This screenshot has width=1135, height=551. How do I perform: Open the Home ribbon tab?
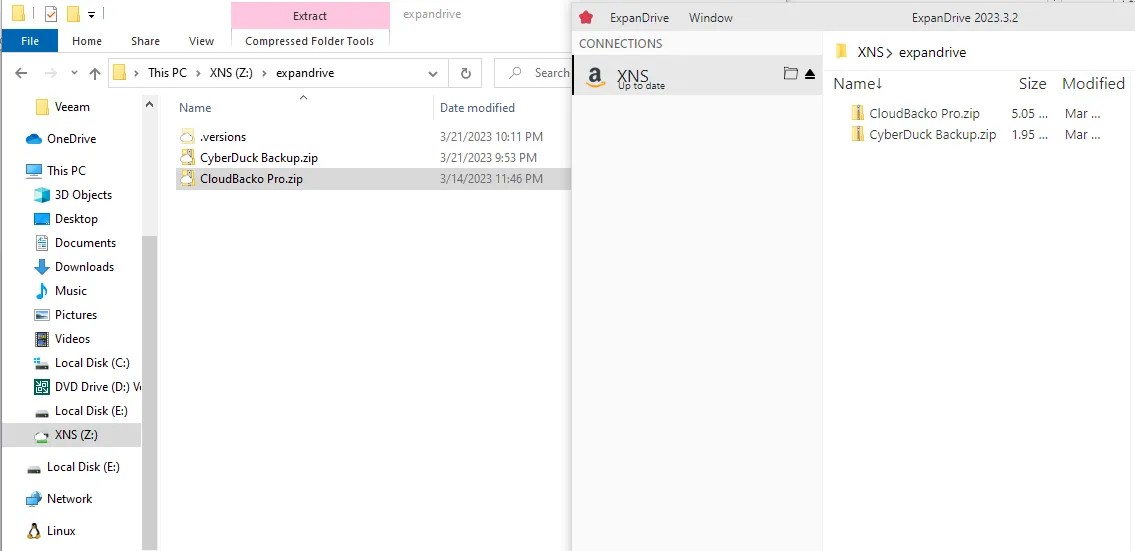(87, 41)
